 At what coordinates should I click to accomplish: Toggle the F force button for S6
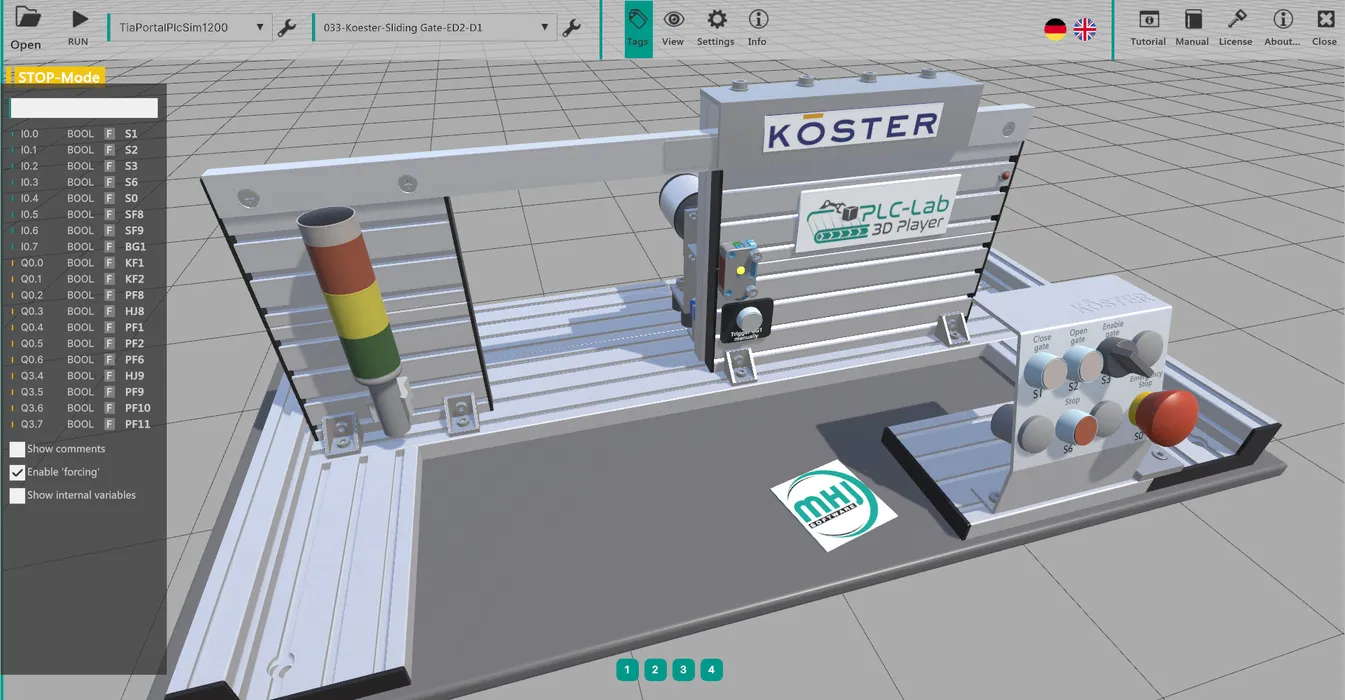pos(109,182)
